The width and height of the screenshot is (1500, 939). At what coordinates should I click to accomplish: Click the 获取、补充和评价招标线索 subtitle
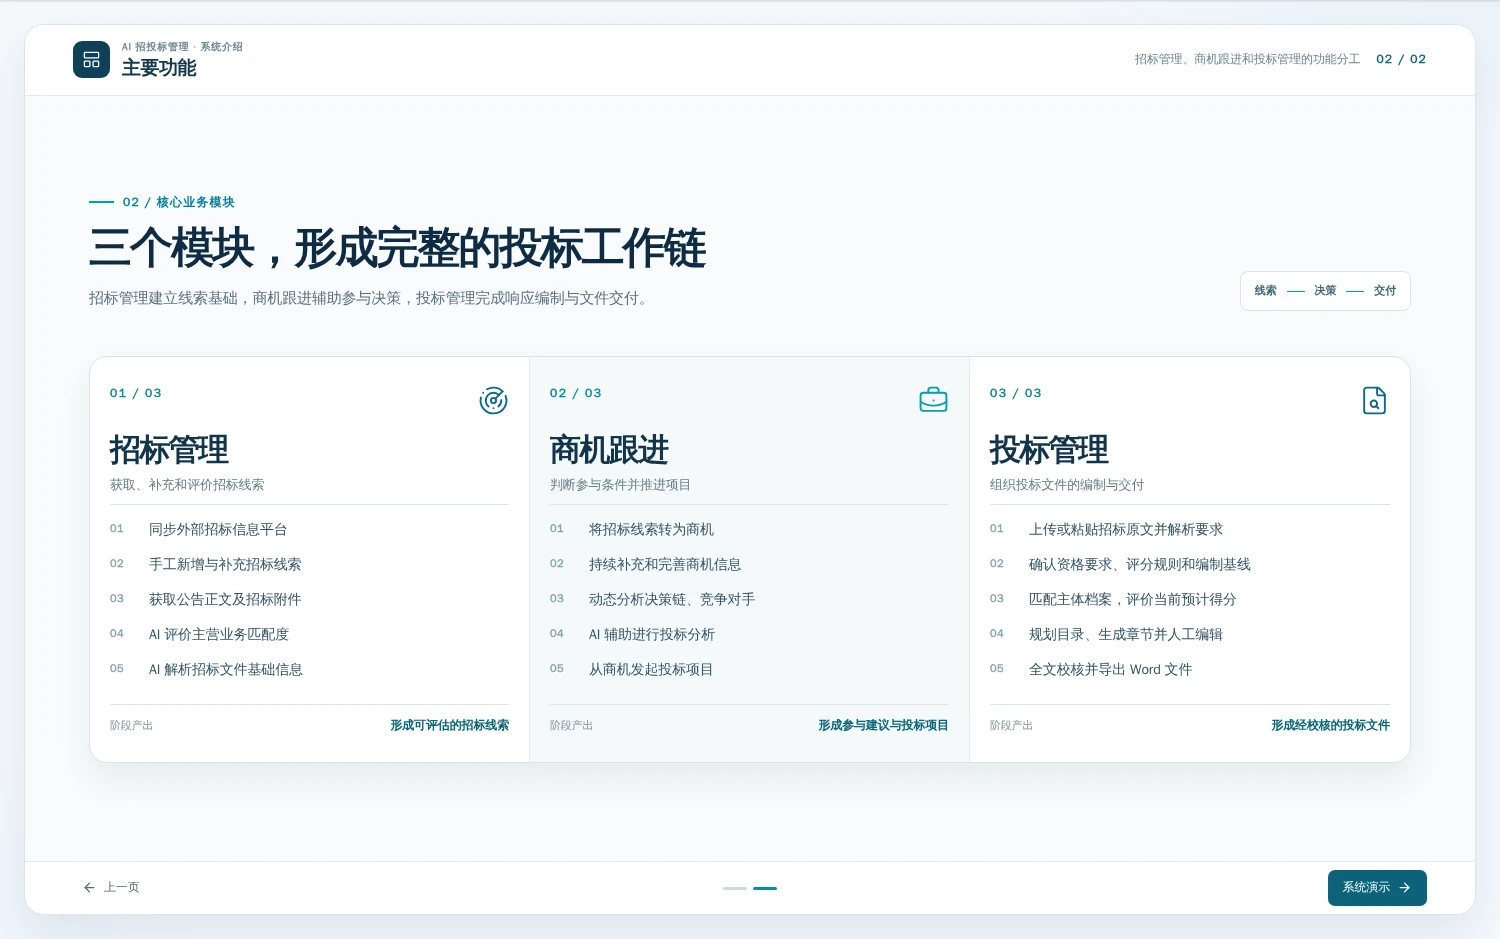187,484
